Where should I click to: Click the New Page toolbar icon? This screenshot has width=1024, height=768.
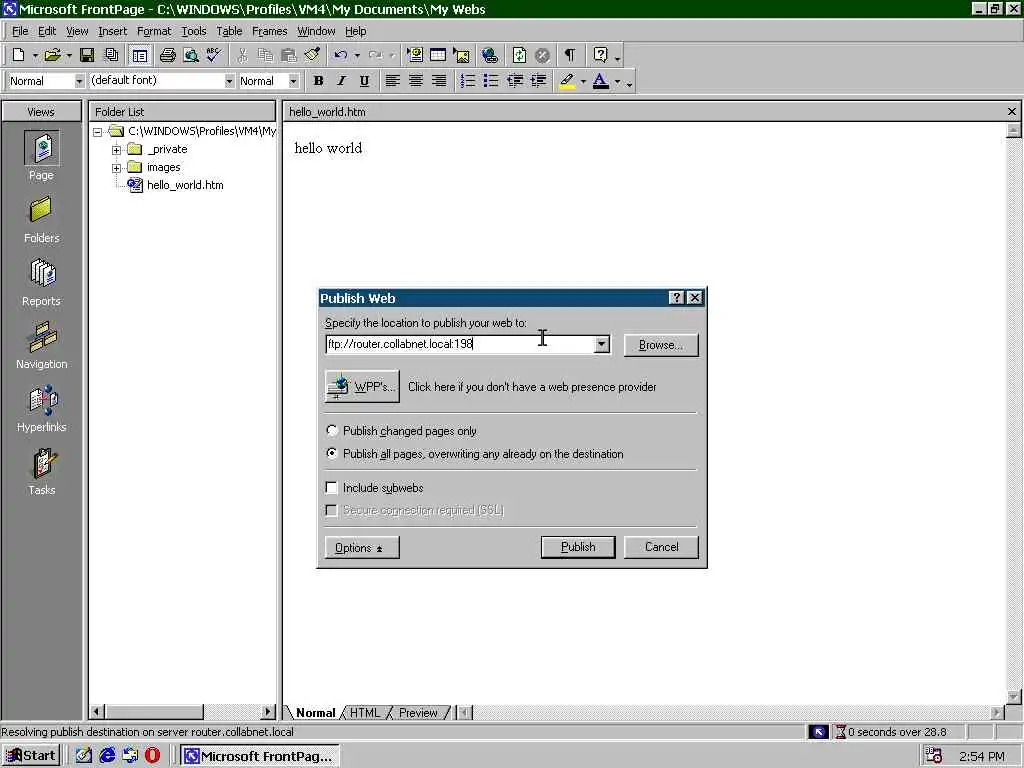tap(18, 56)
